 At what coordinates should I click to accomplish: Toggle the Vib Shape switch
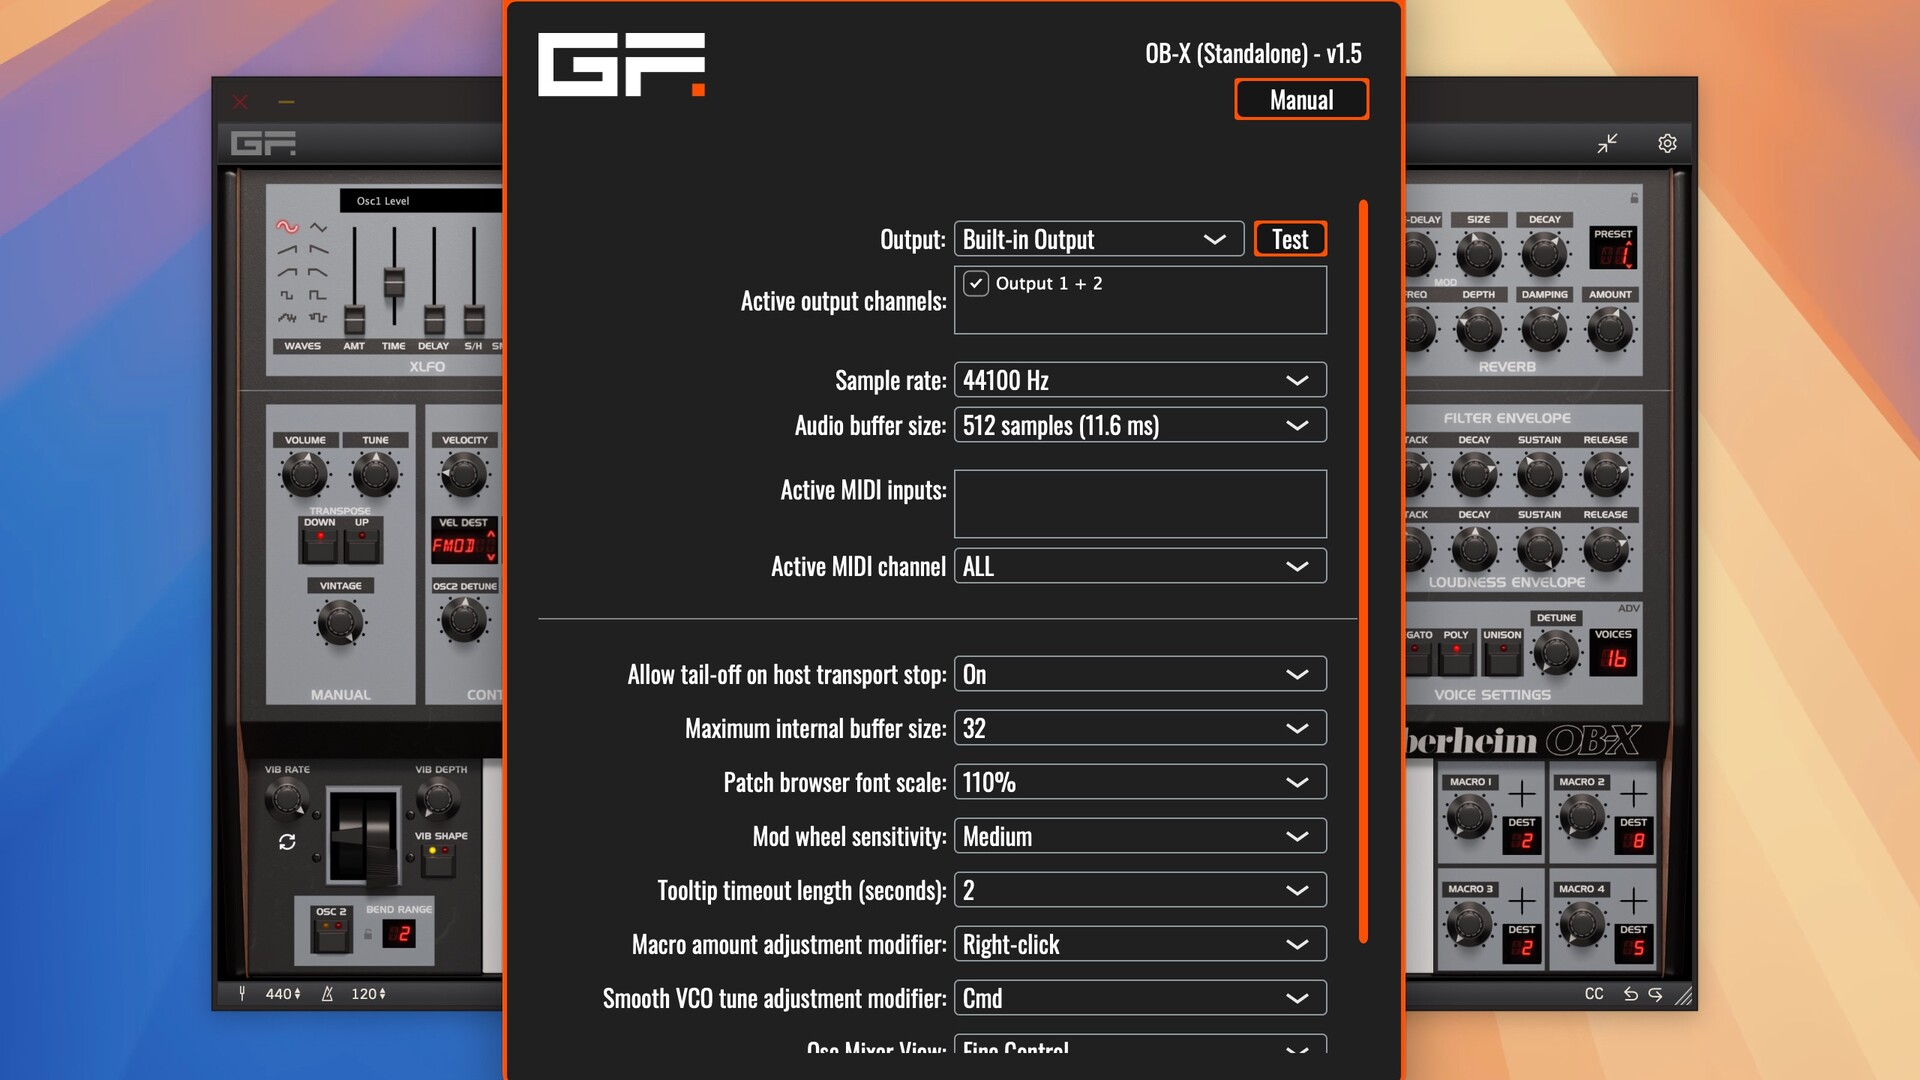pos(439,860)
